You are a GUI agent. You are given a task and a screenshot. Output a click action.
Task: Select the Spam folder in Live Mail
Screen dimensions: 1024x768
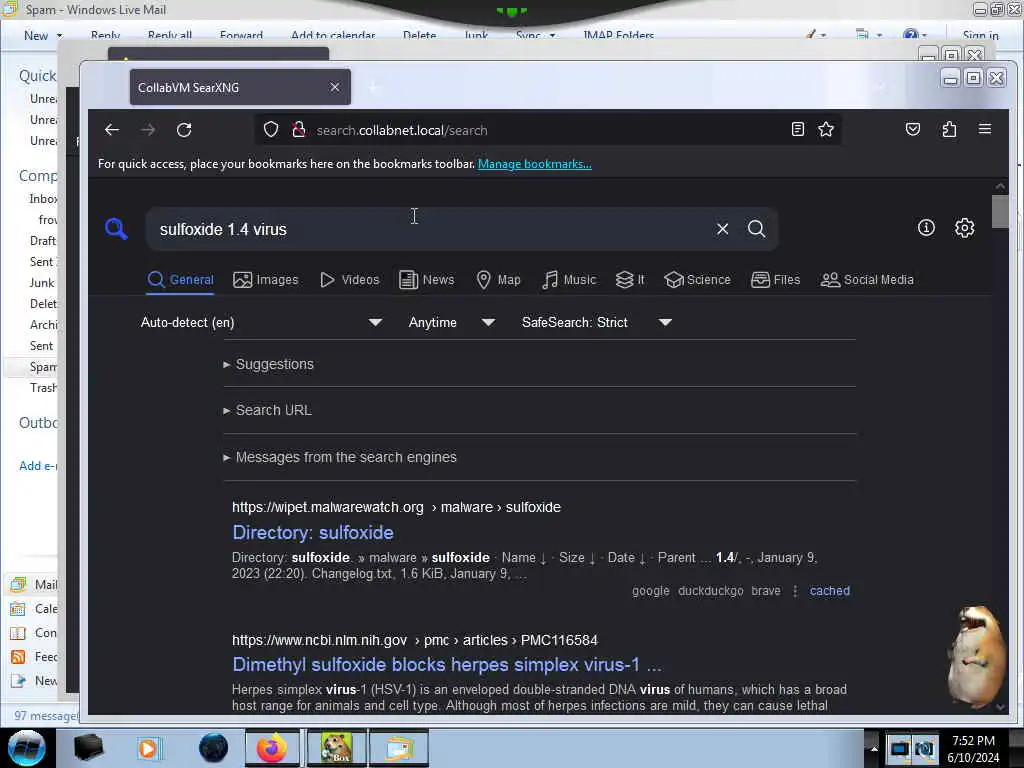[x=42, y=367]
